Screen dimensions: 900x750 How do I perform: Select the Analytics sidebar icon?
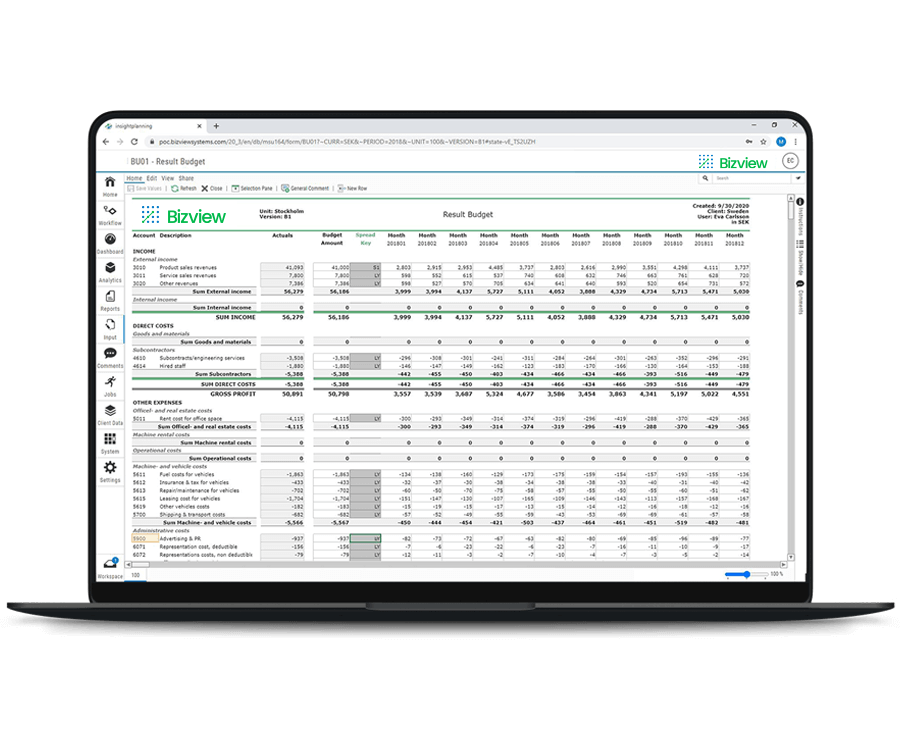(110, 266)
